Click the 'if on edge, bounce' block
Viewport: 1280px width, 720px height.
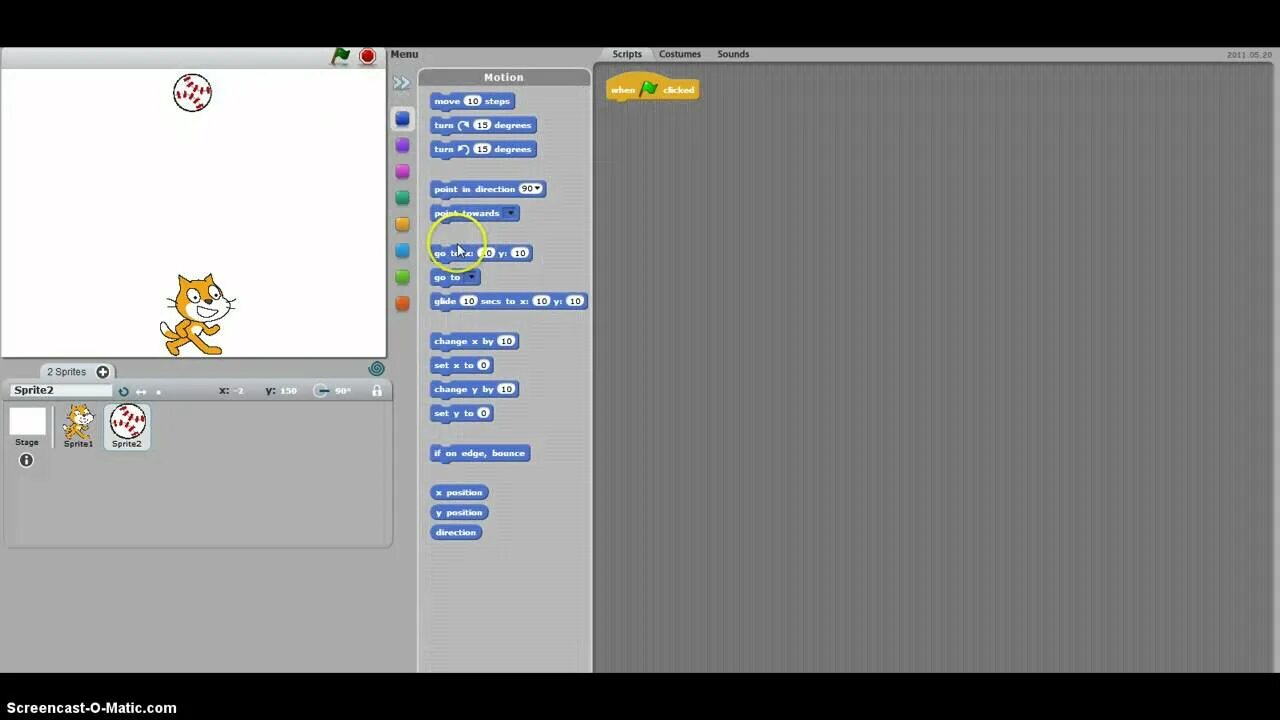pyautogui.click(x=480, y=453)
